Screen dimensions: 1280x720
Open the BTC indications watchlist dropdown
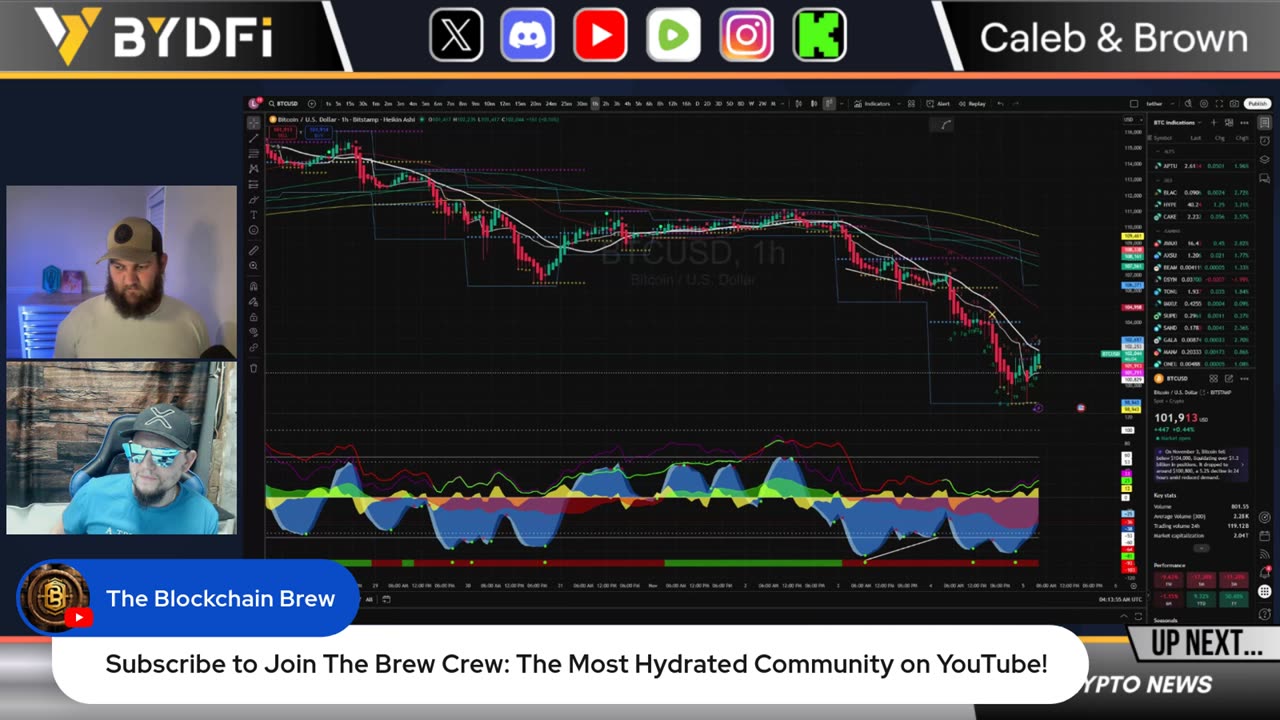[1178, 122]
